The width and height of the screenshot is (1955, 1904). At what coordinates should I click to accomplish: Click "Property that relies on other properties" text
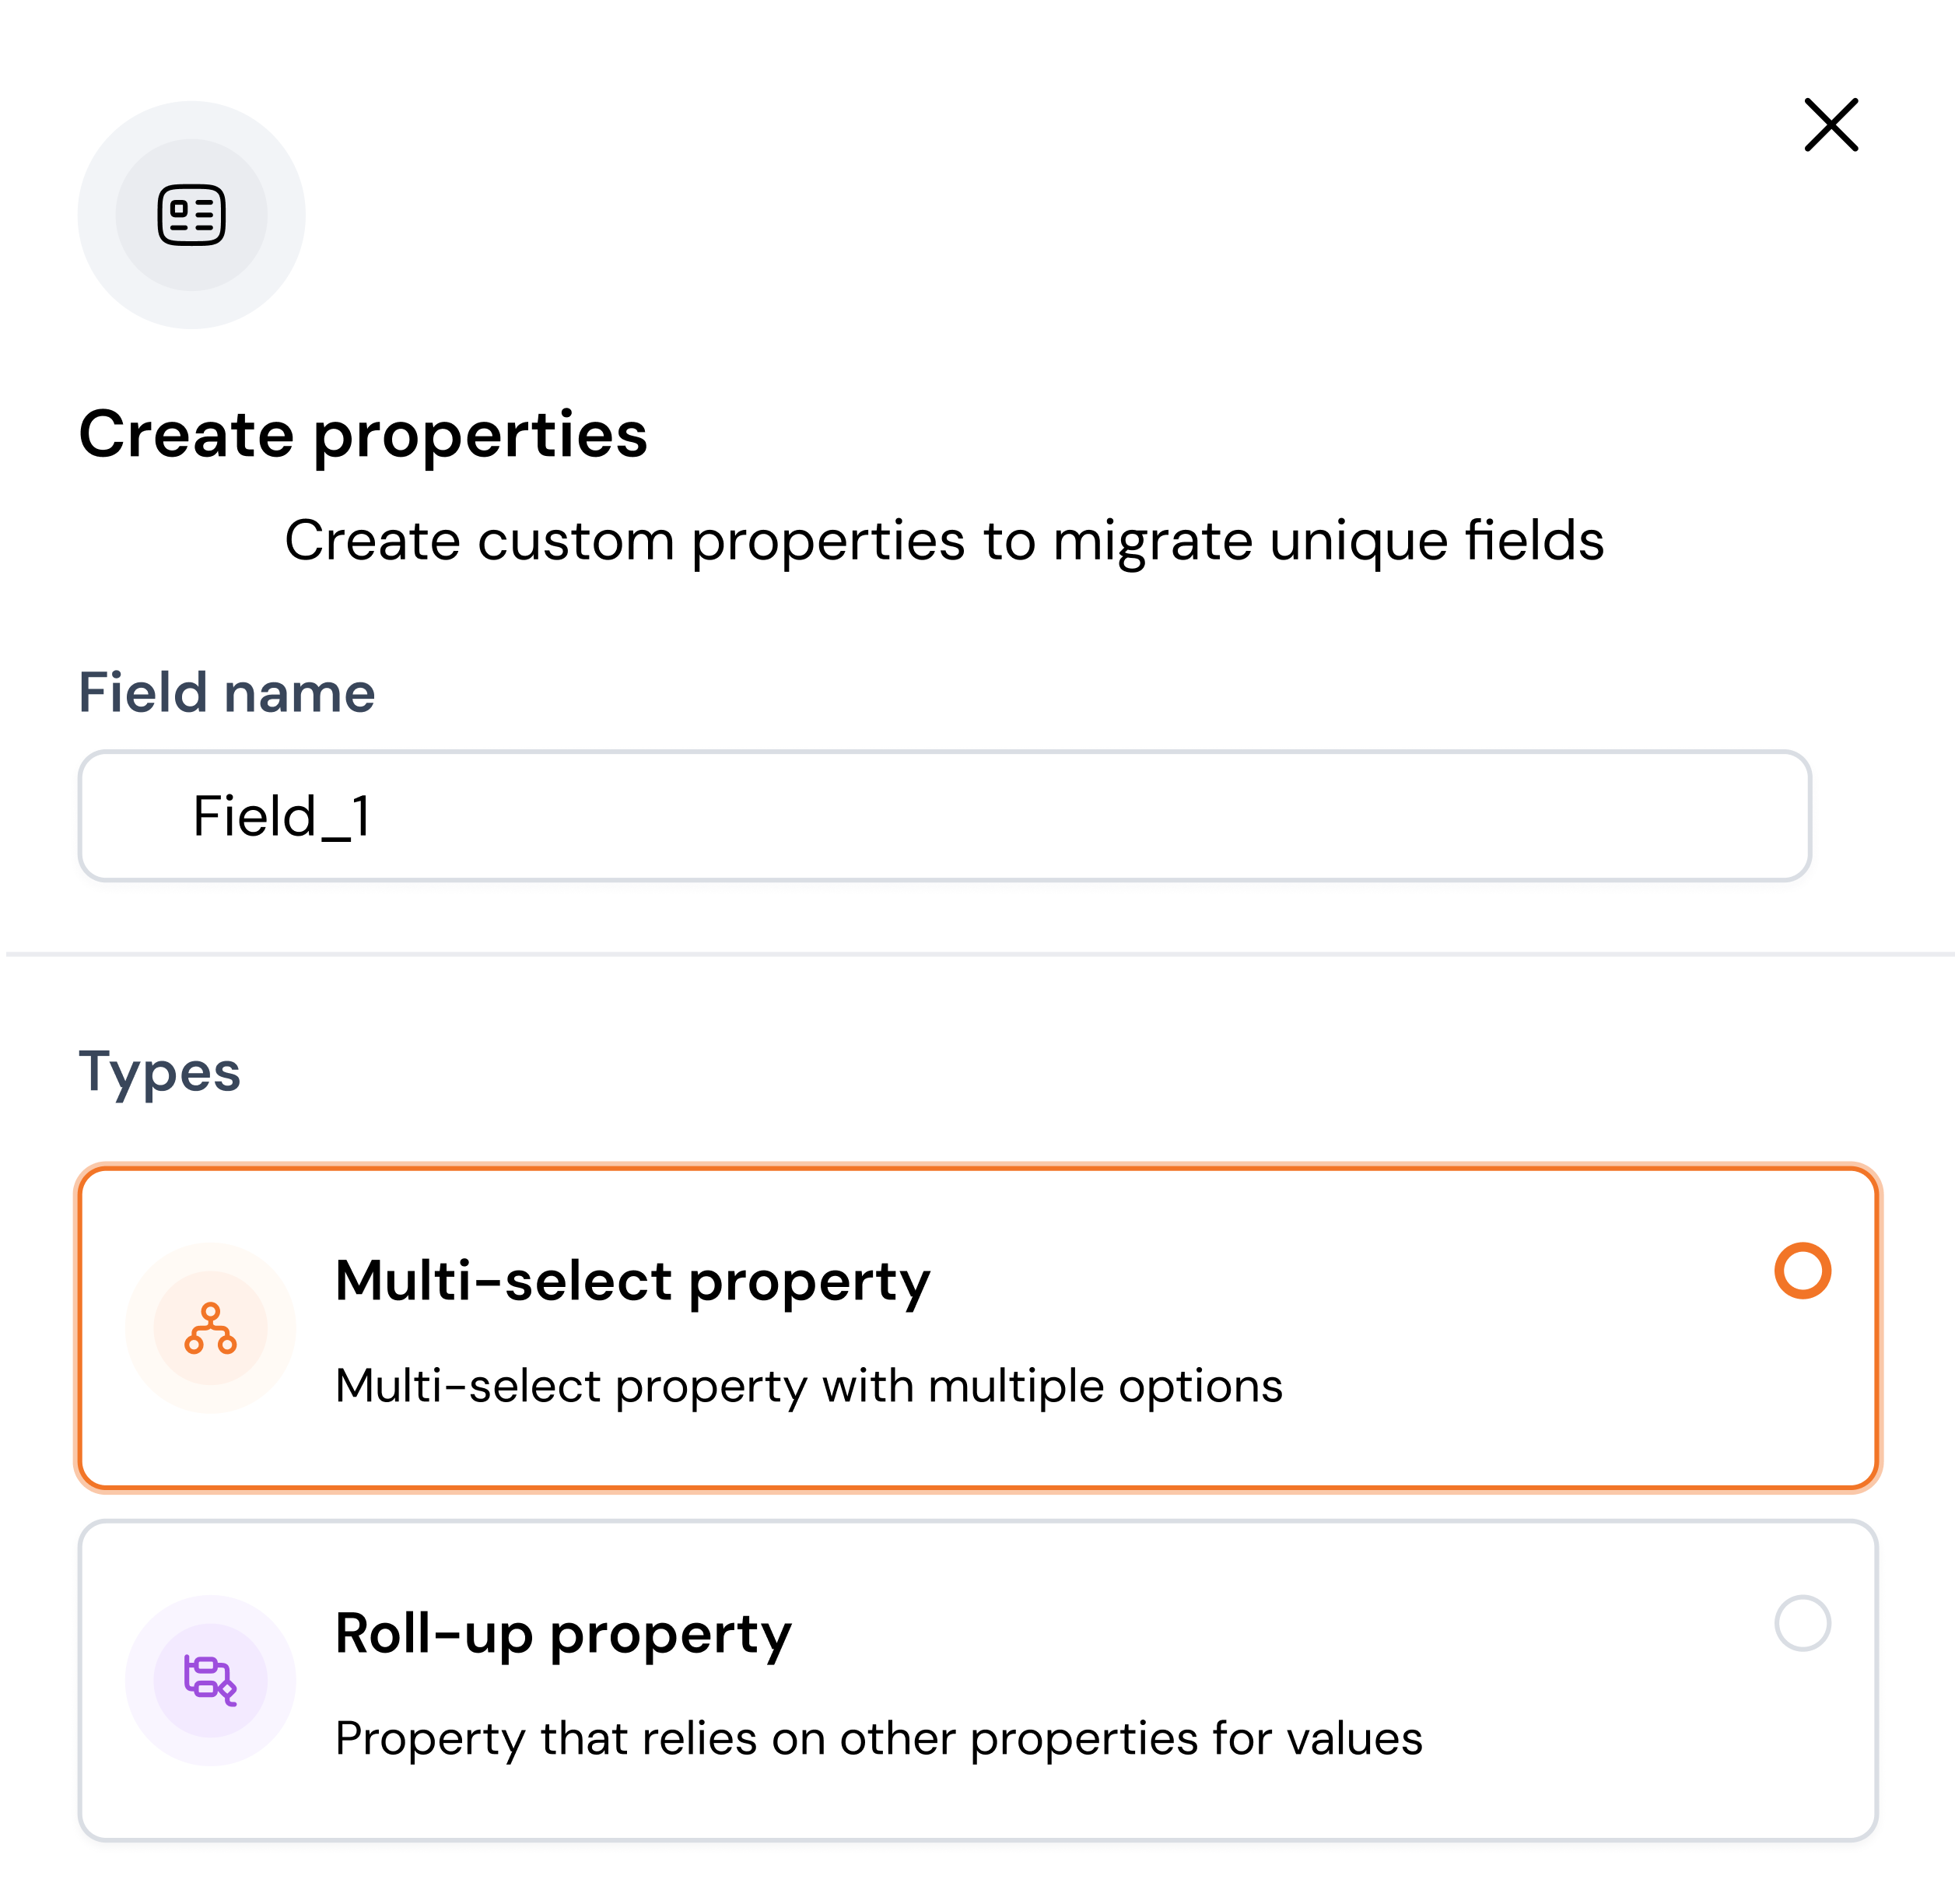click(878, 1738)
